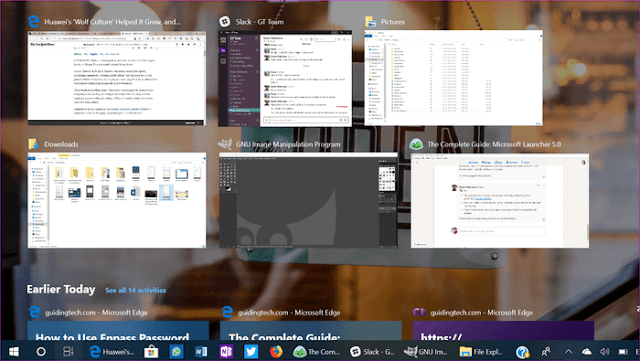Click See all 14 activities link
This screenshot has height=361, width=640.
click(x=136, y=290)
